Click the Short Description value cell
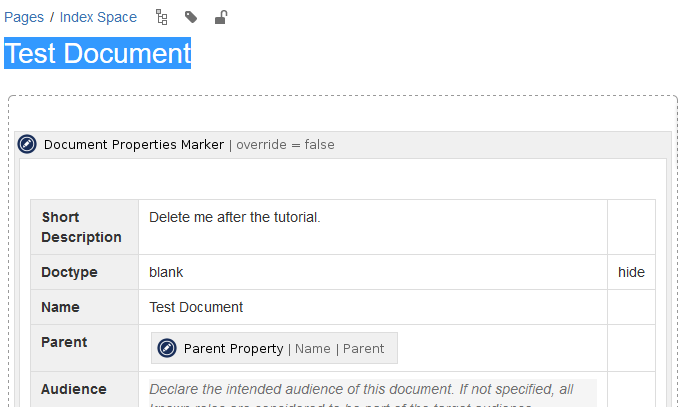The height and width of the screenshot is (407, 678). (372, 227)
